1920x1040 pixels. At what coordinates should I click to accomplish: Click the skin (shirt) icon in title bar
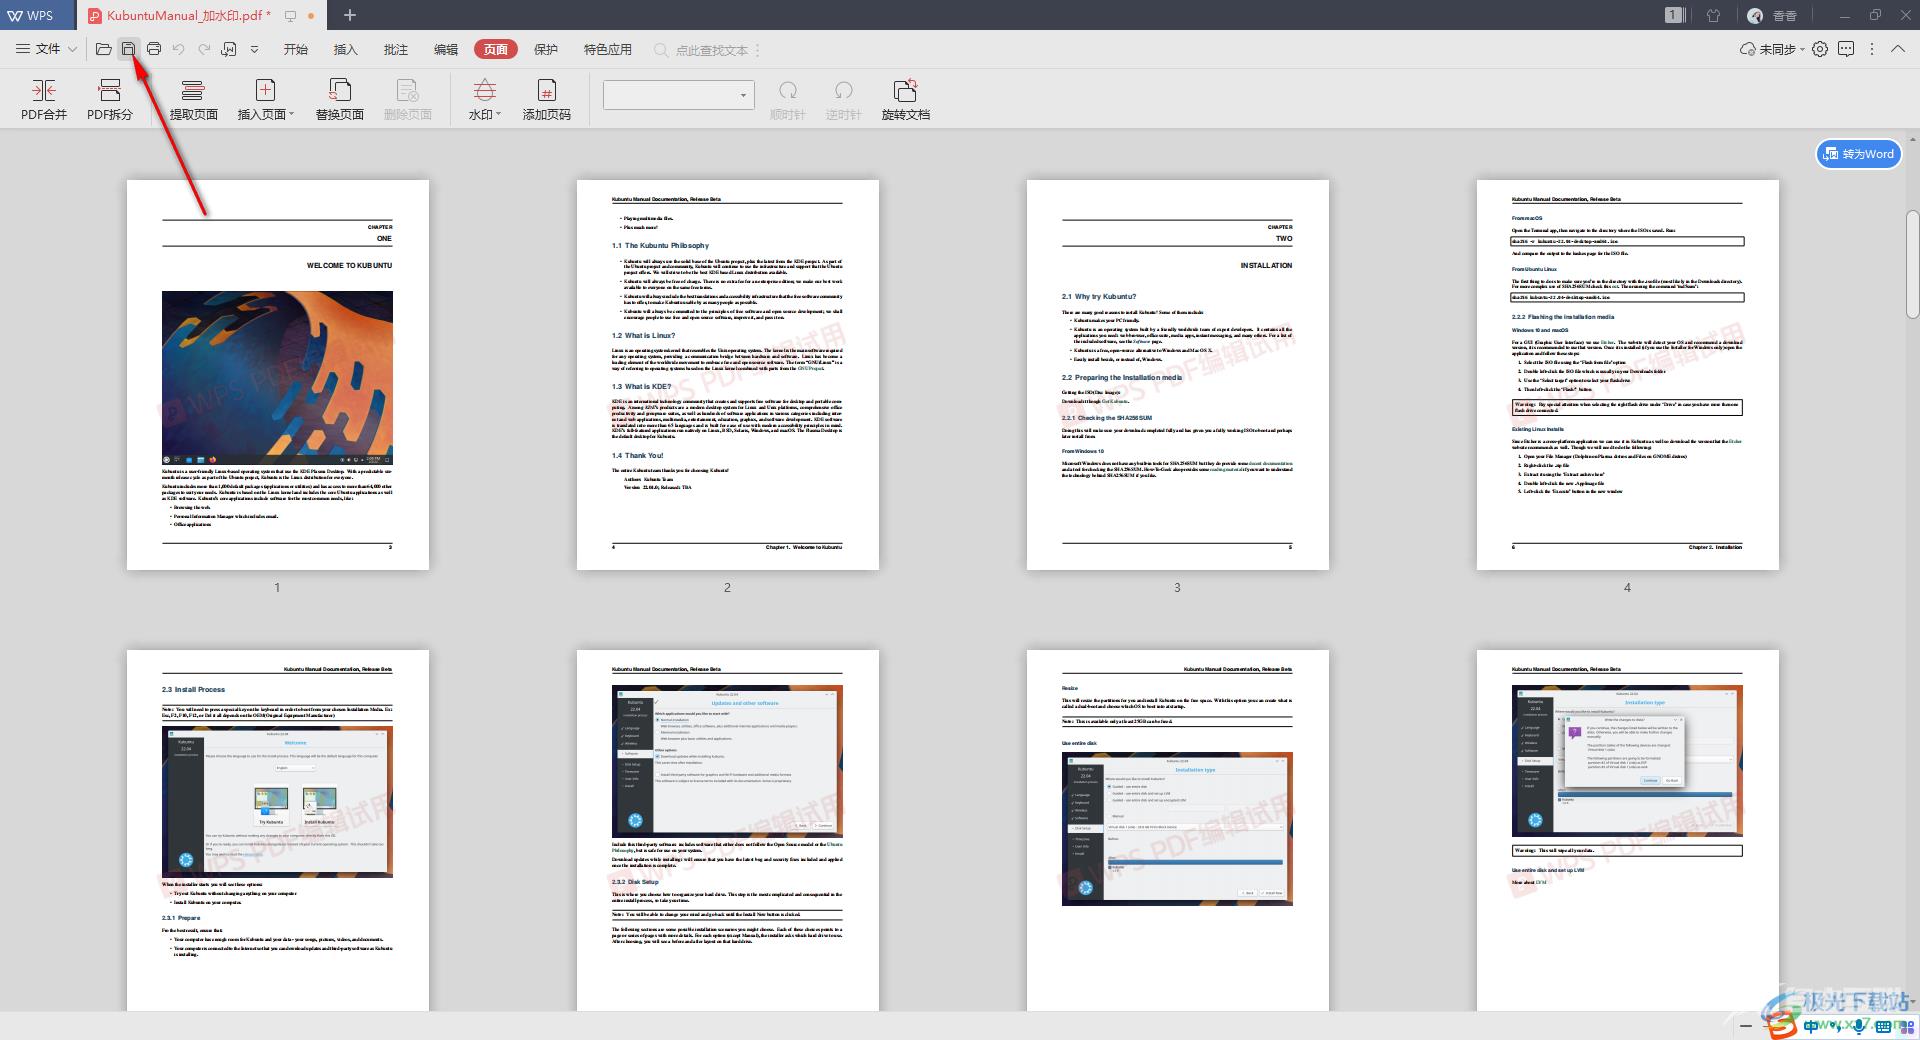coord(1714,15)
